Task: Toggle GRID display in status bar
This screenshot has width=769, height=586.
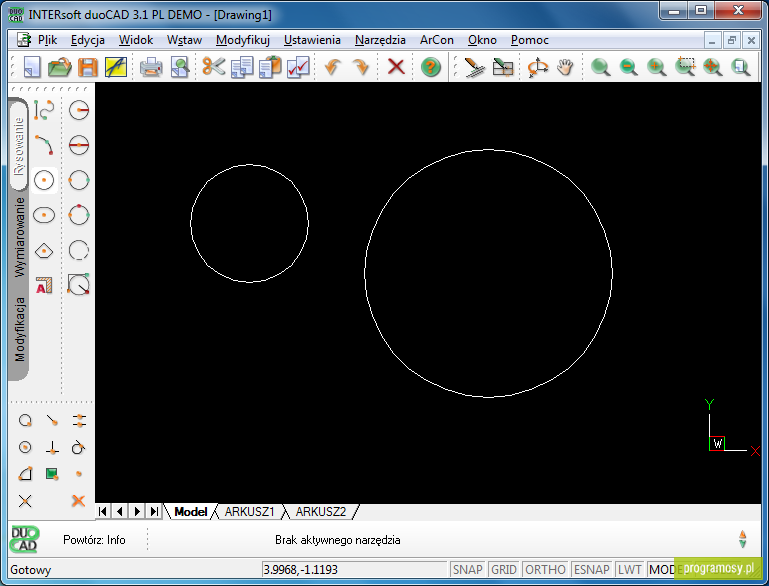Action: pos(504,569)
